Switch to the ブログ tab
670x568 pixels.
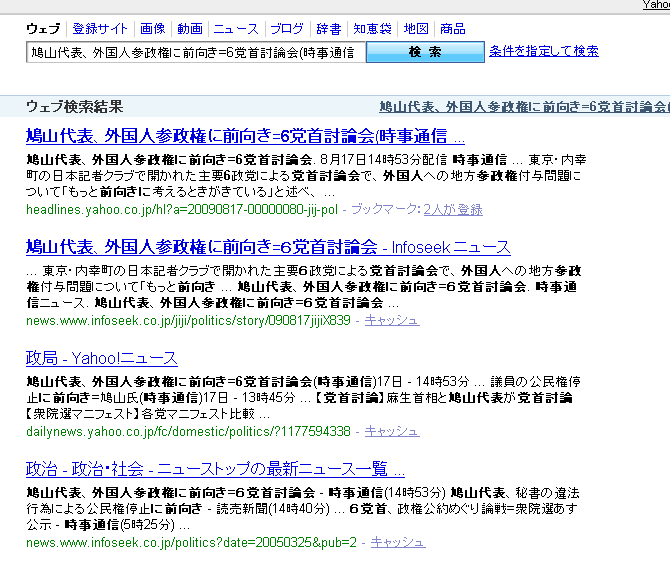(287, 29)
